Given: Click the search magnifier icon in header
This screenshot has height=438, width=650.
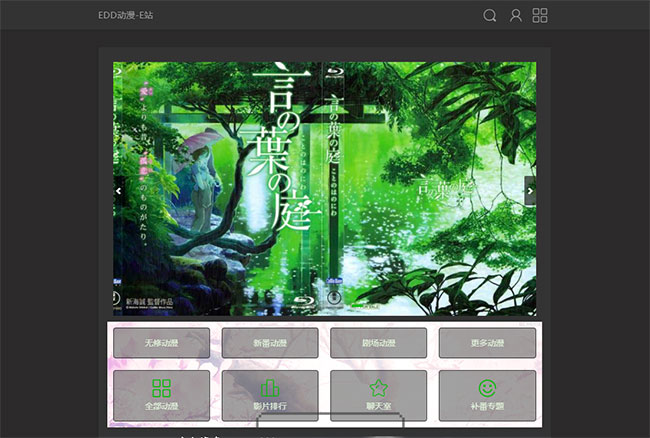Looking at the screenshot, I should click(490, 15).
